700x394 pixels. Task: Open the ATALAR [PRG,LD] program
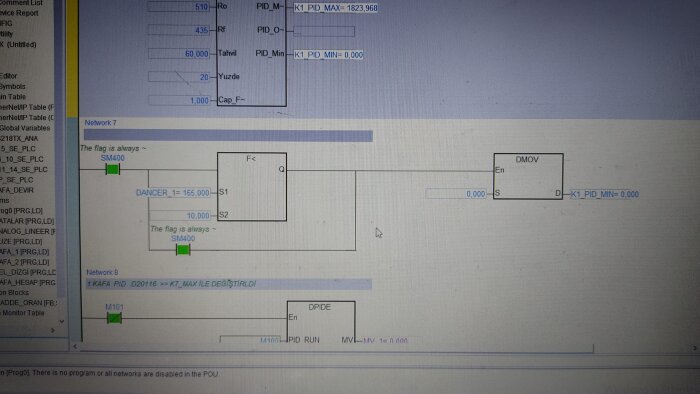[x=27, y=221]
